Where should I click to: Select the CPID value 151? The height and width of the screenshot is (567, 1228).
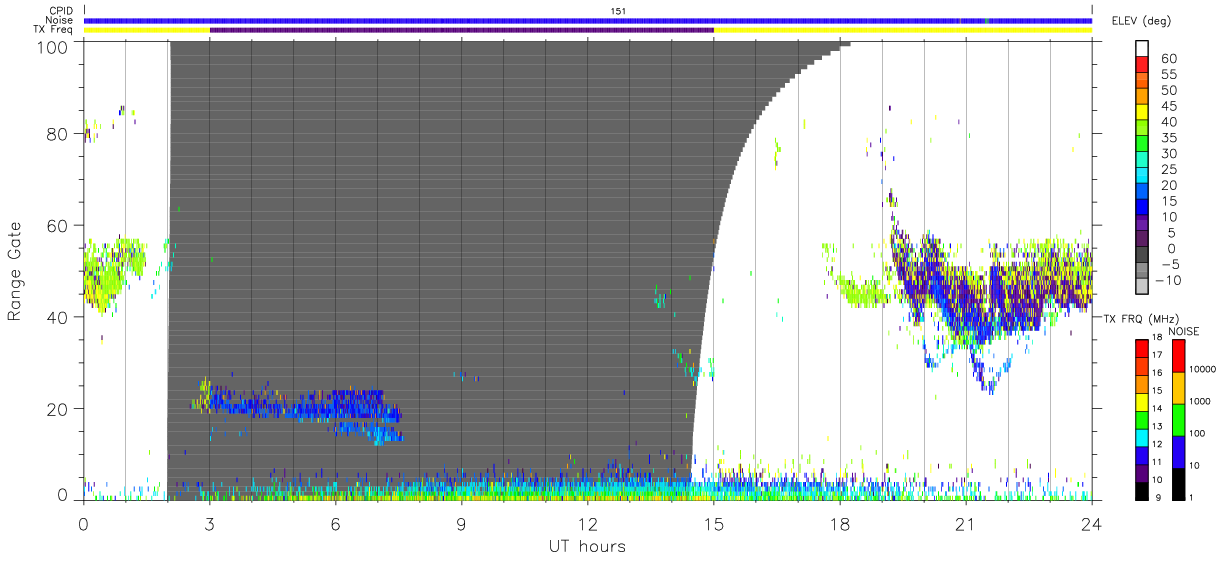(619, 11)
